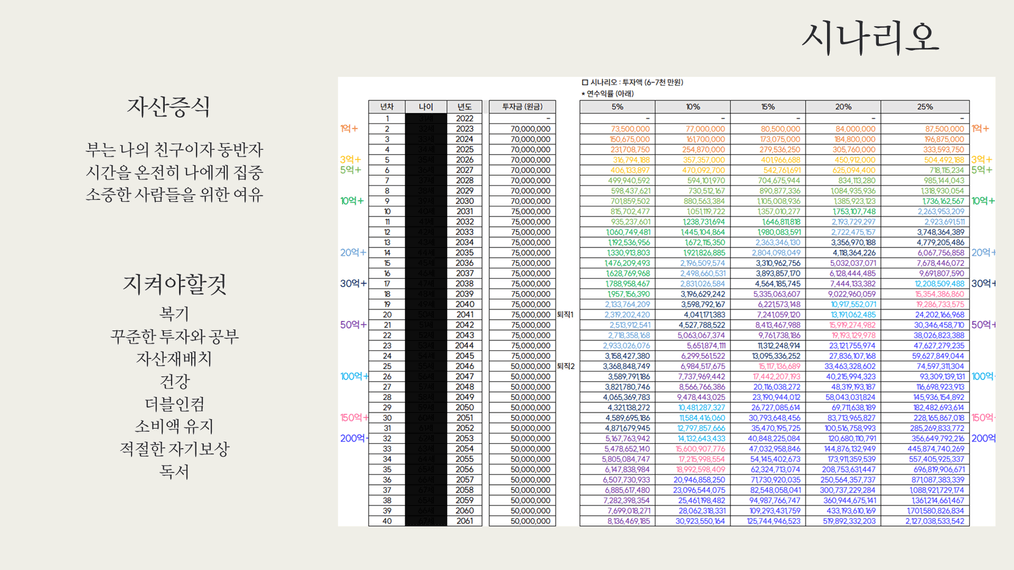Select the line 시간을 온전히 나에게 집중
This screenshot has width=1014, height=570.
click(175, 172)
